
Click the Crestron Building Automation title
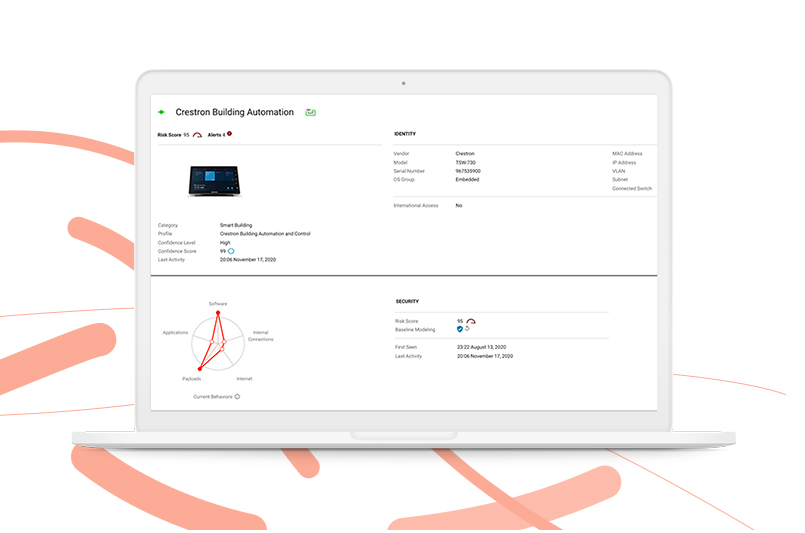[235, 112]
